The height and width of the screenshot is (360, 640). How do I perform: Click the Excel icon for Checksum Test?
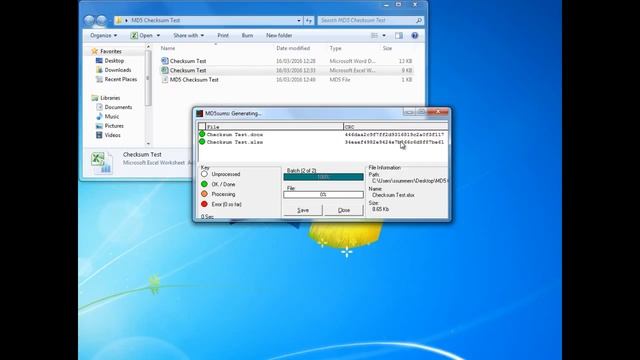click(165, 70)
